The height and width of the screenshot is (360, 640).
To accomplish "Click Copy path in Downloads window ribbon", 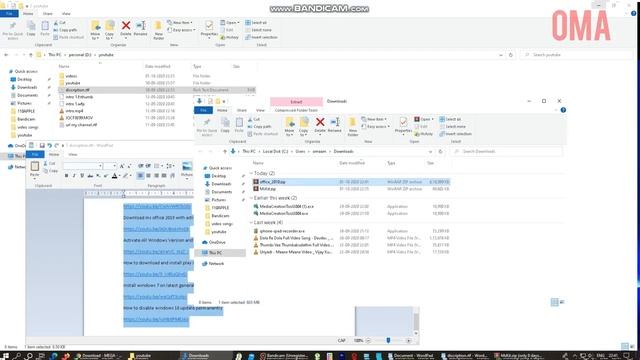I will 259,127.
